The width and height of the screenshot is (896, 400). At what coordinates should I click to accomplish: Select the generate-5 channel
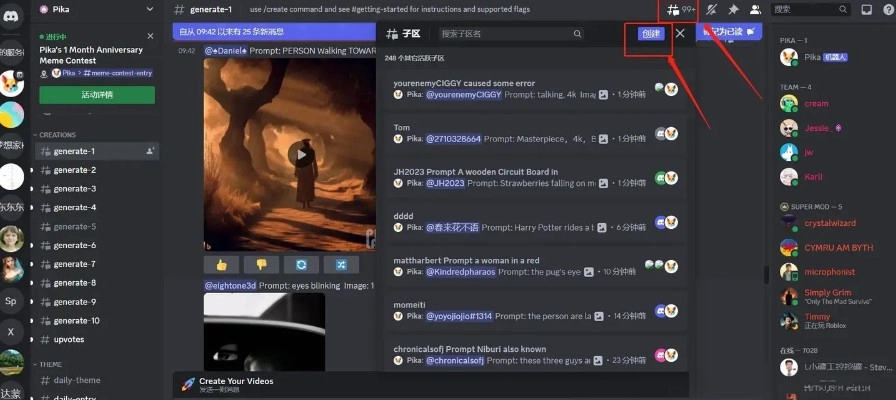pyautogui.click(x=75, y=227)
